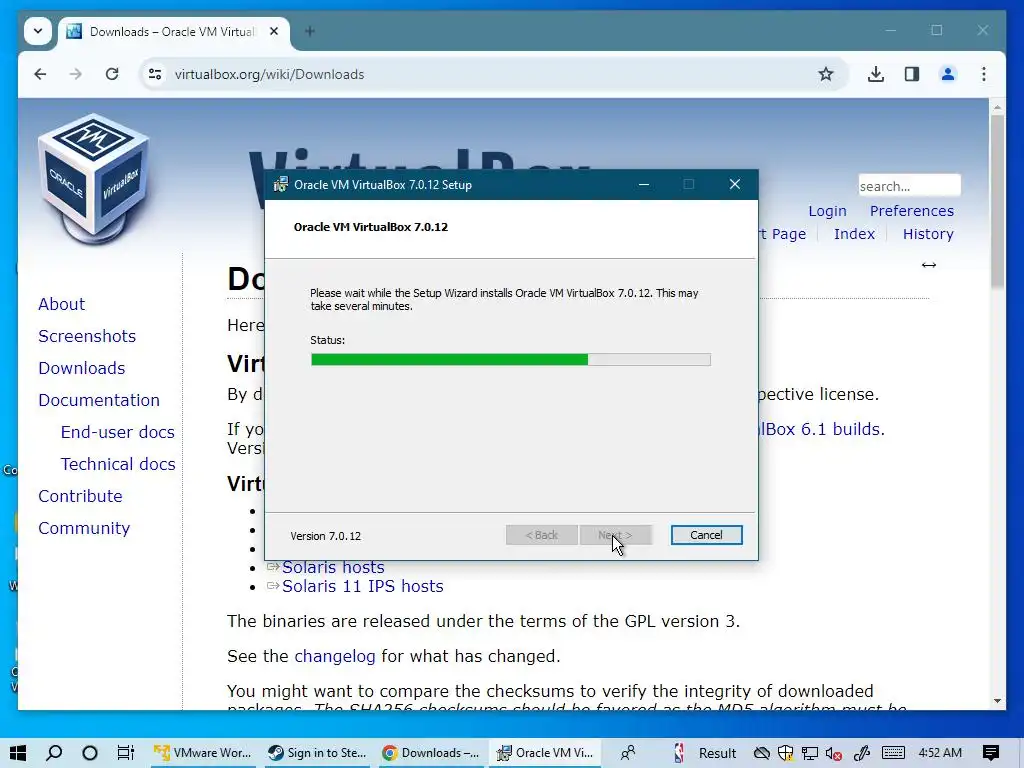Open the Contribute sidebar link
The width and height of the screenshot is (1024, 768).
click(80, 496)
